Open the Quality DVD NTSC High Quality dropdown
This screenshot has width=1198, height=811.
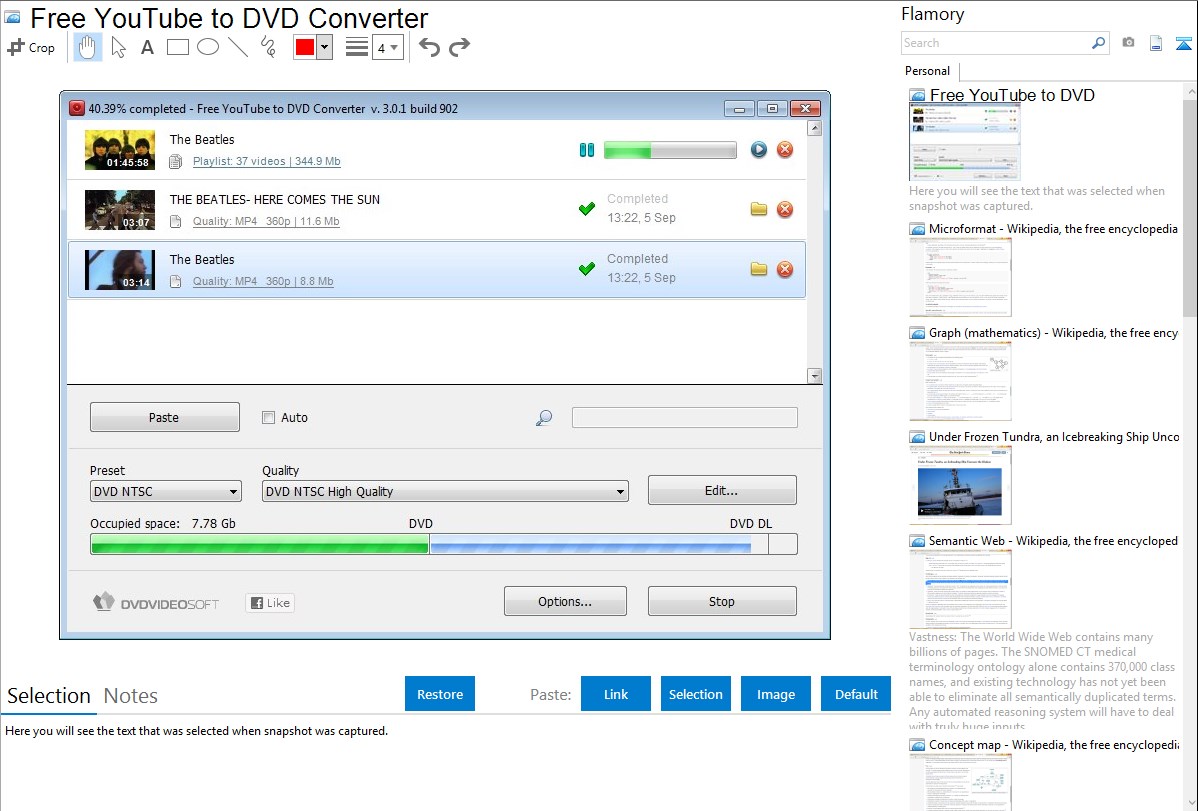click(445, 491)
